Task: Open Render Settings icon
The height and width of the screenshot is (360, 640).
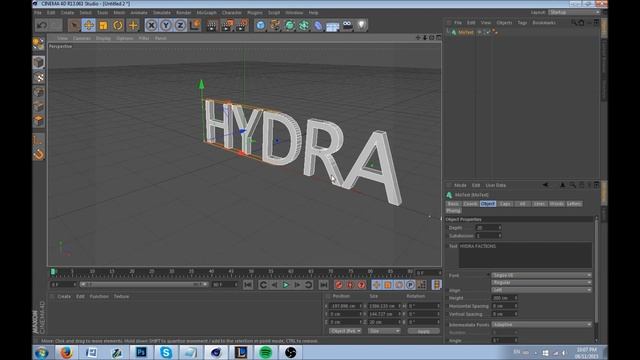Action: click(x=242, y=25)
